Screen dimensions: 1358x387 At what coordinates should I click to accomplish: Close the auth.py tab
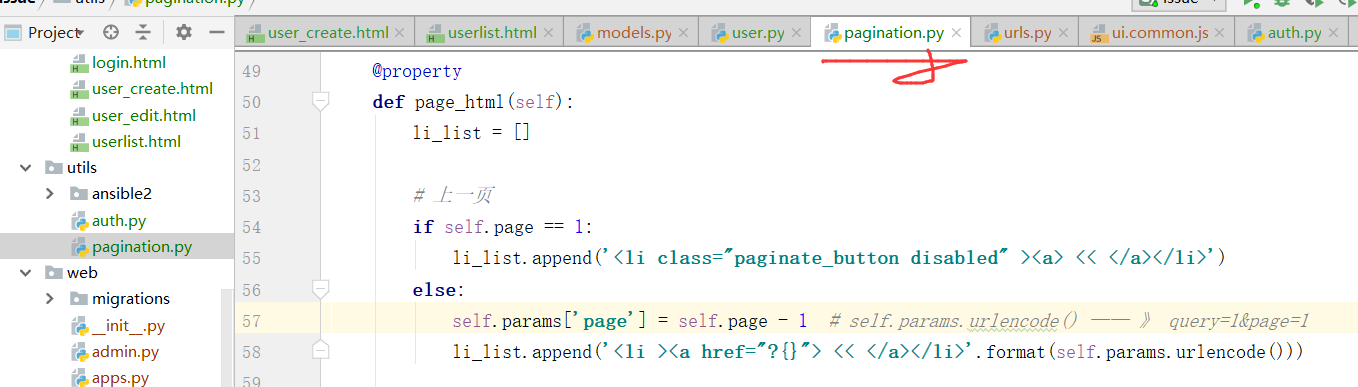click(1334, 33)
